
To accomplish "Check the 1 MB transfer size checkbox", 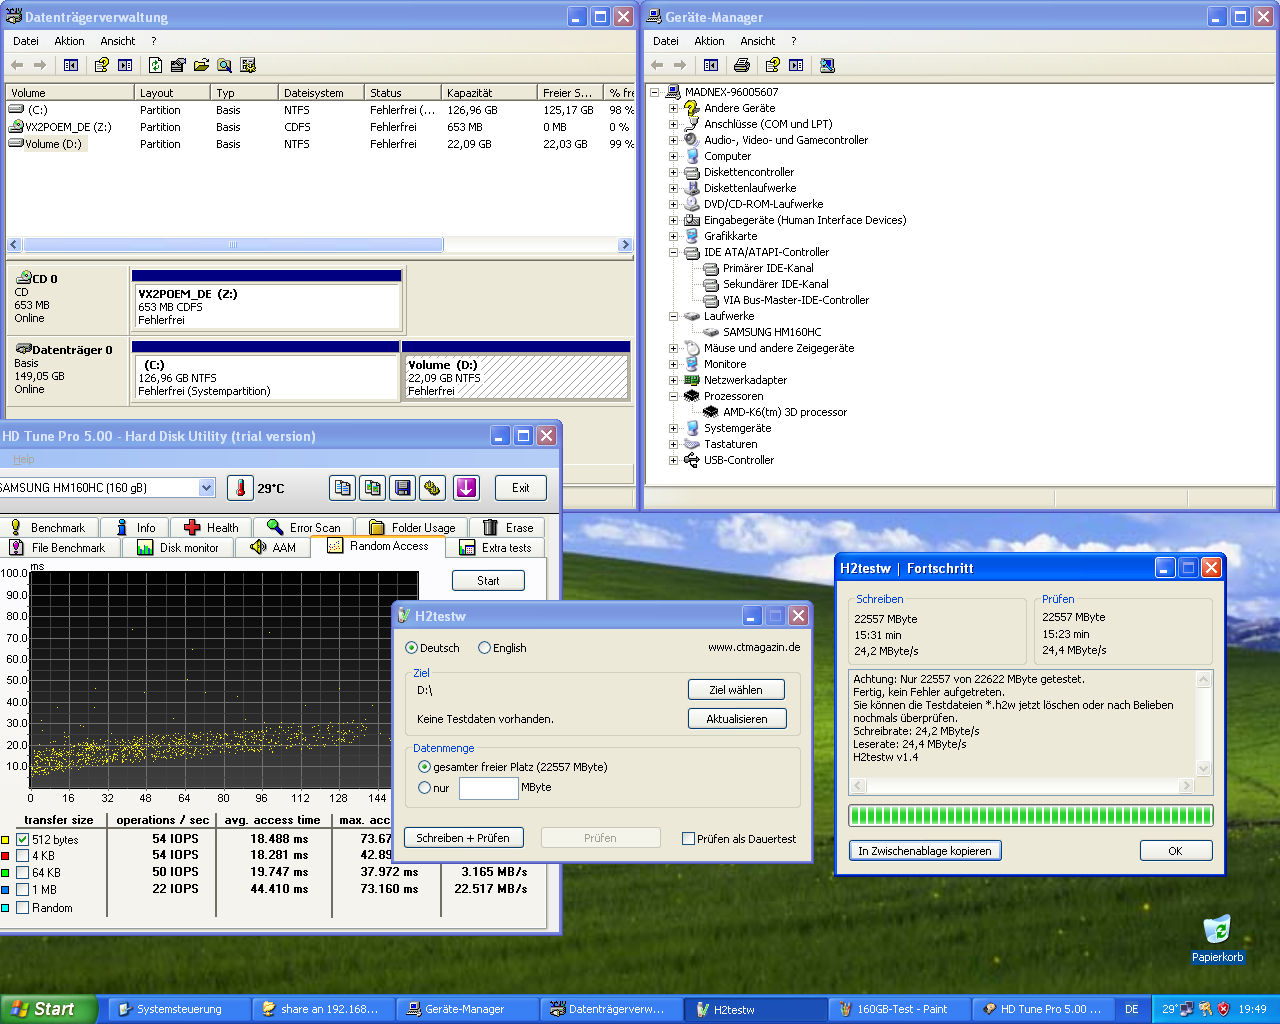I will click(x=22, y=890).
